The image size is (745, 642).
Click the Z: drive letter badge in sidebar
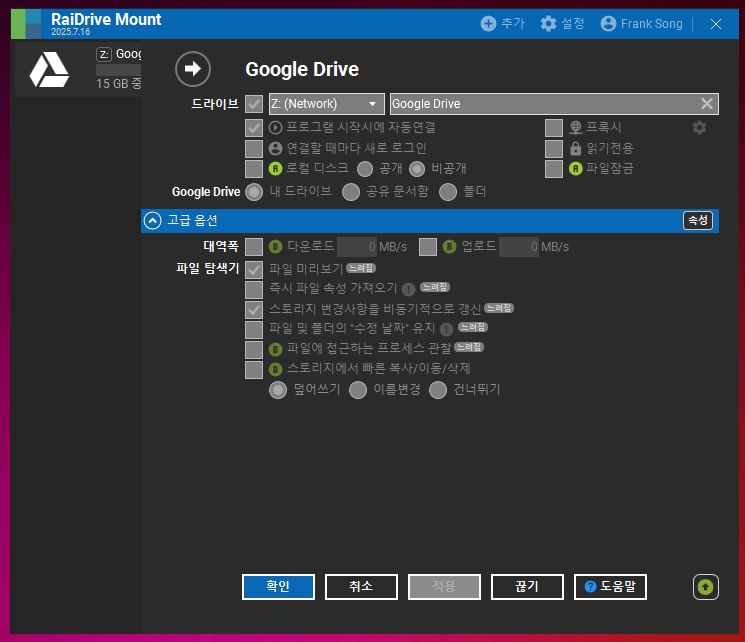104,54
